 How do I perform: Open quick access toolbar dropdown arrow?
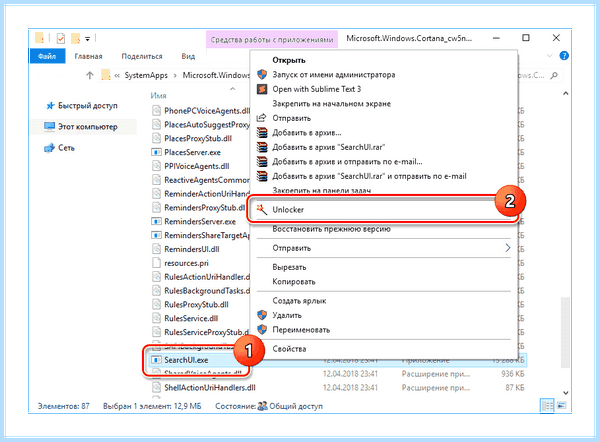tap(87, 39)
